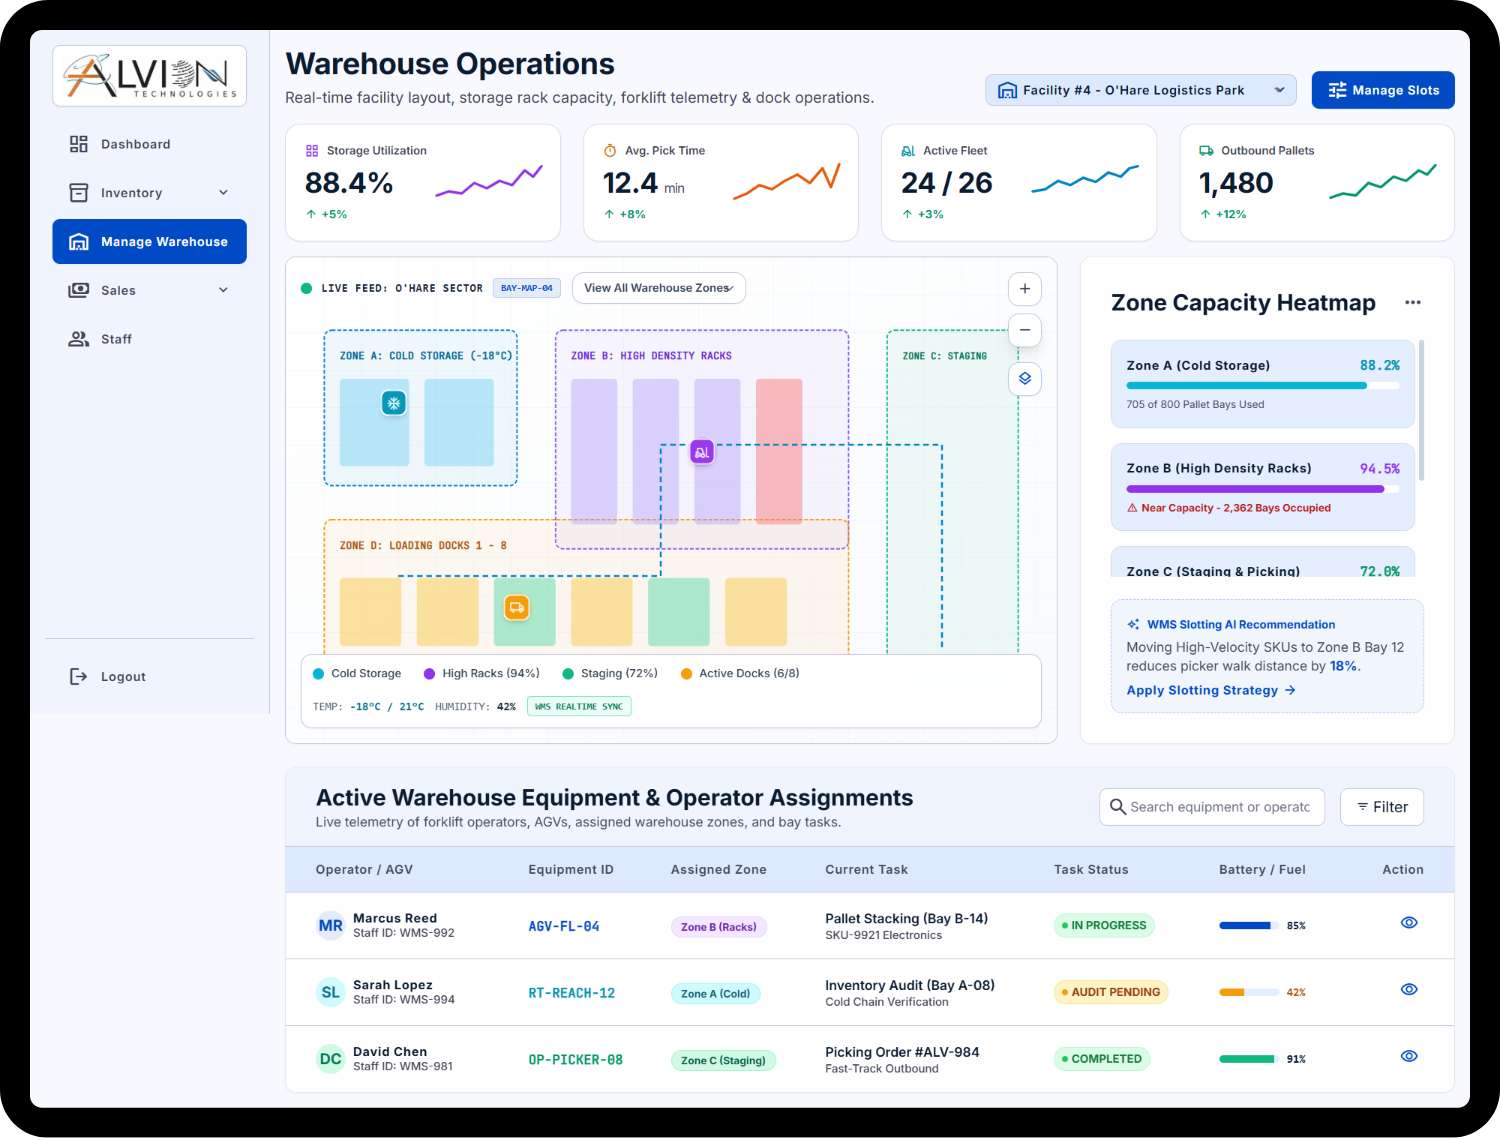The image size is (1500, 1140).
Task: View details for David Chen row
Action: point(1409,1057)
